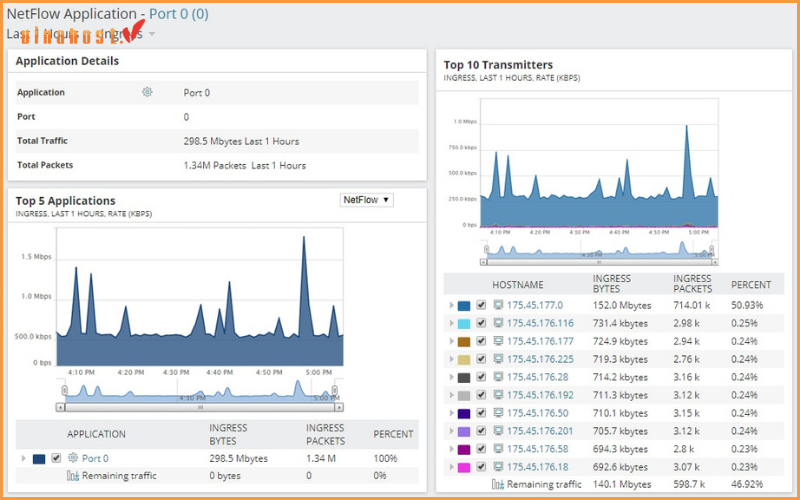The width and height of the screenshot is (800, 500).
Task: Click the host icon next to 175.45.176.18
Action: tap(498, 467)
